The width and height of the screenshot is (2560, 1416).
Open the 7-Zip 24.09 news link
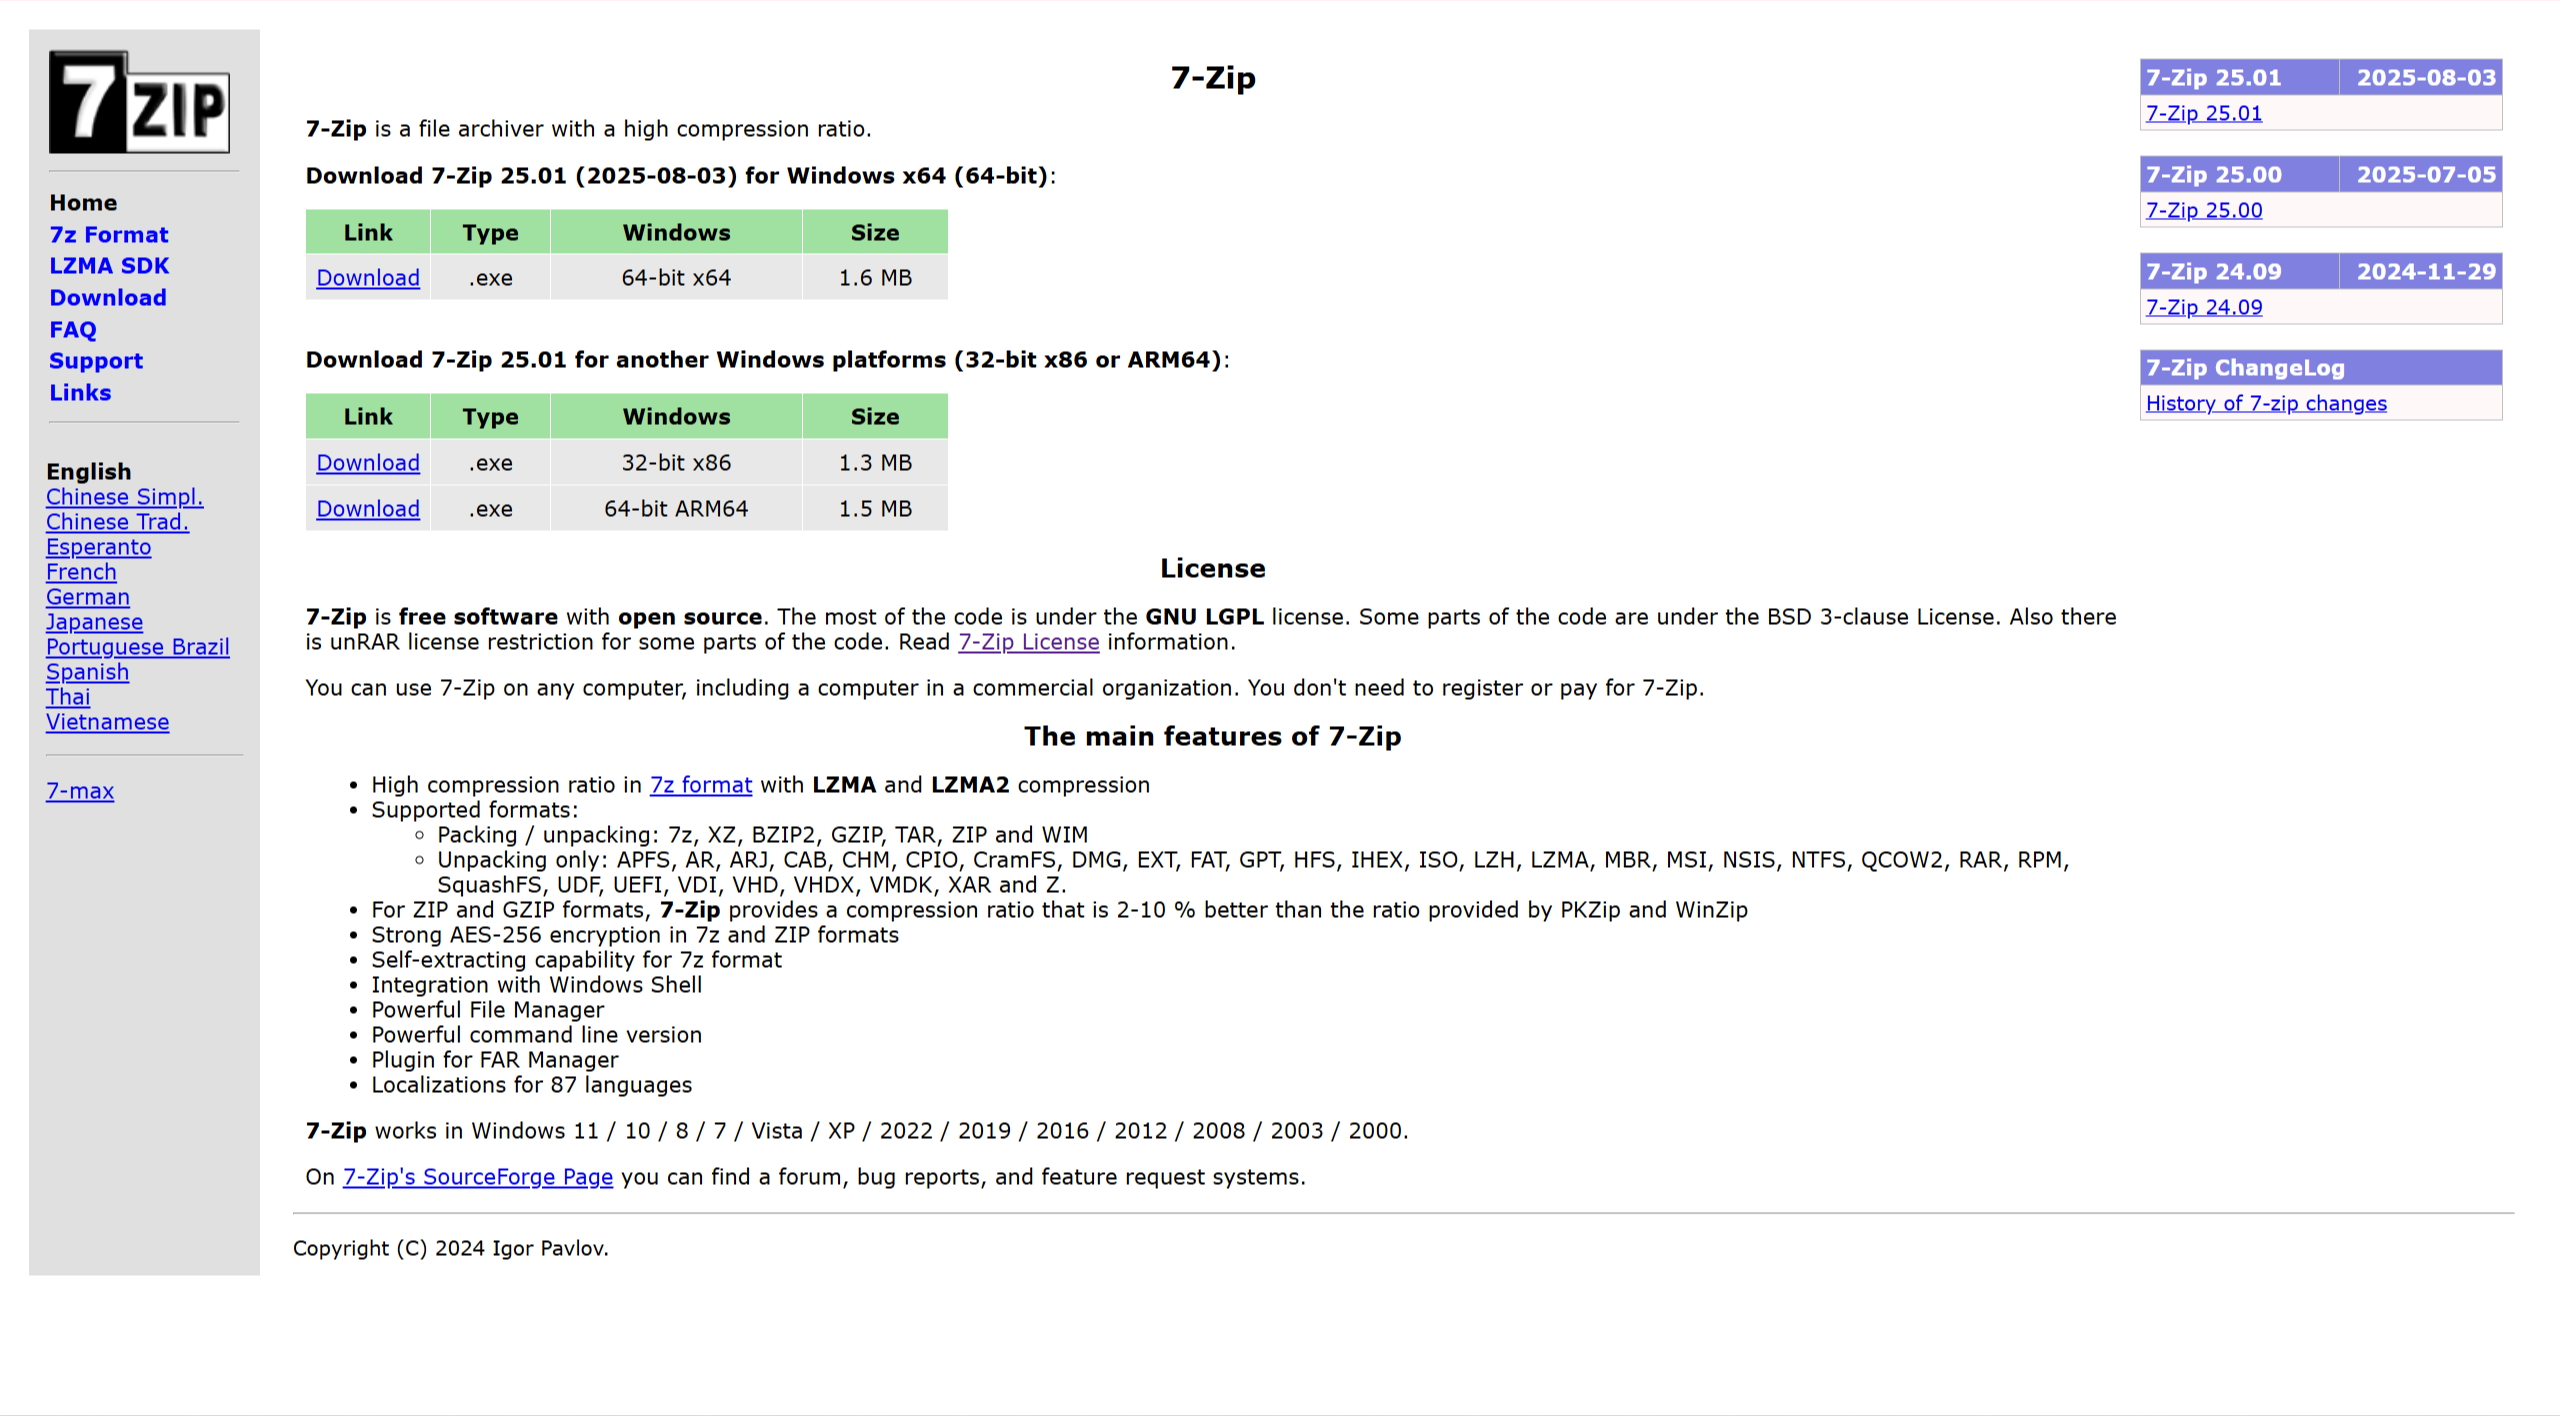point(2203,307)
